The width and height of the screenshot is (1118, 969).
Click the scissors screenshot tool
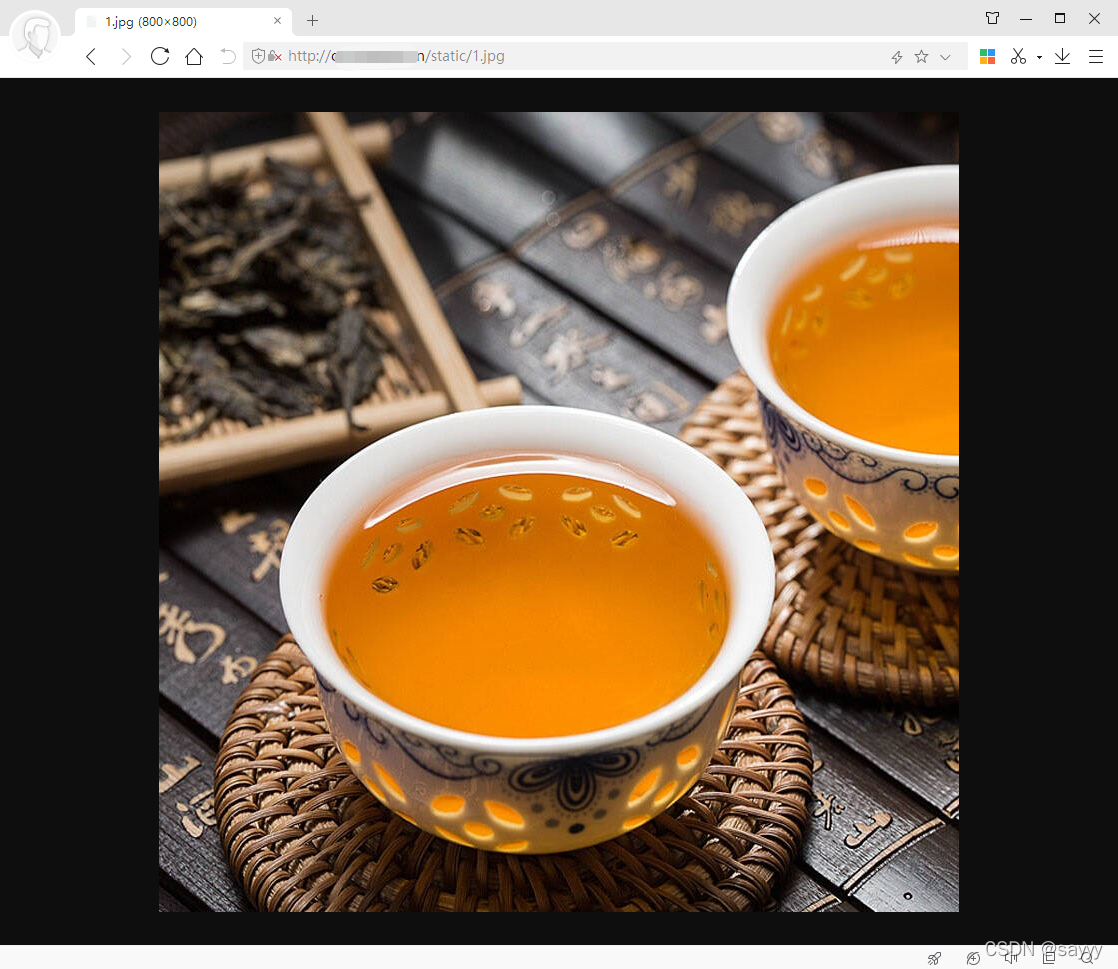click(x=1018, y=56)
